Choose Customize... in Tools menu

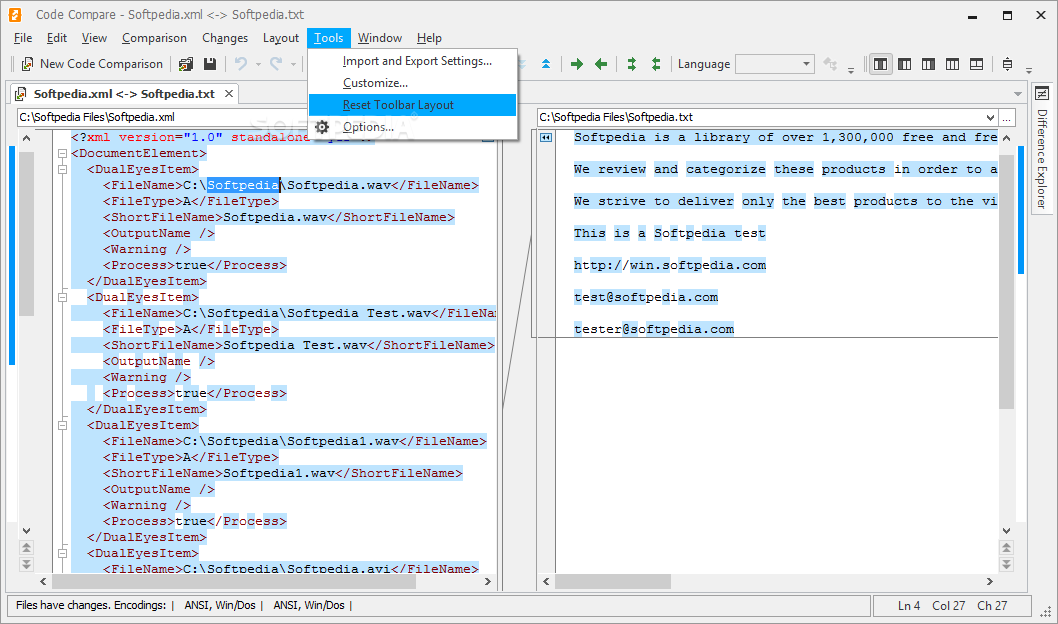click(412, 83)
